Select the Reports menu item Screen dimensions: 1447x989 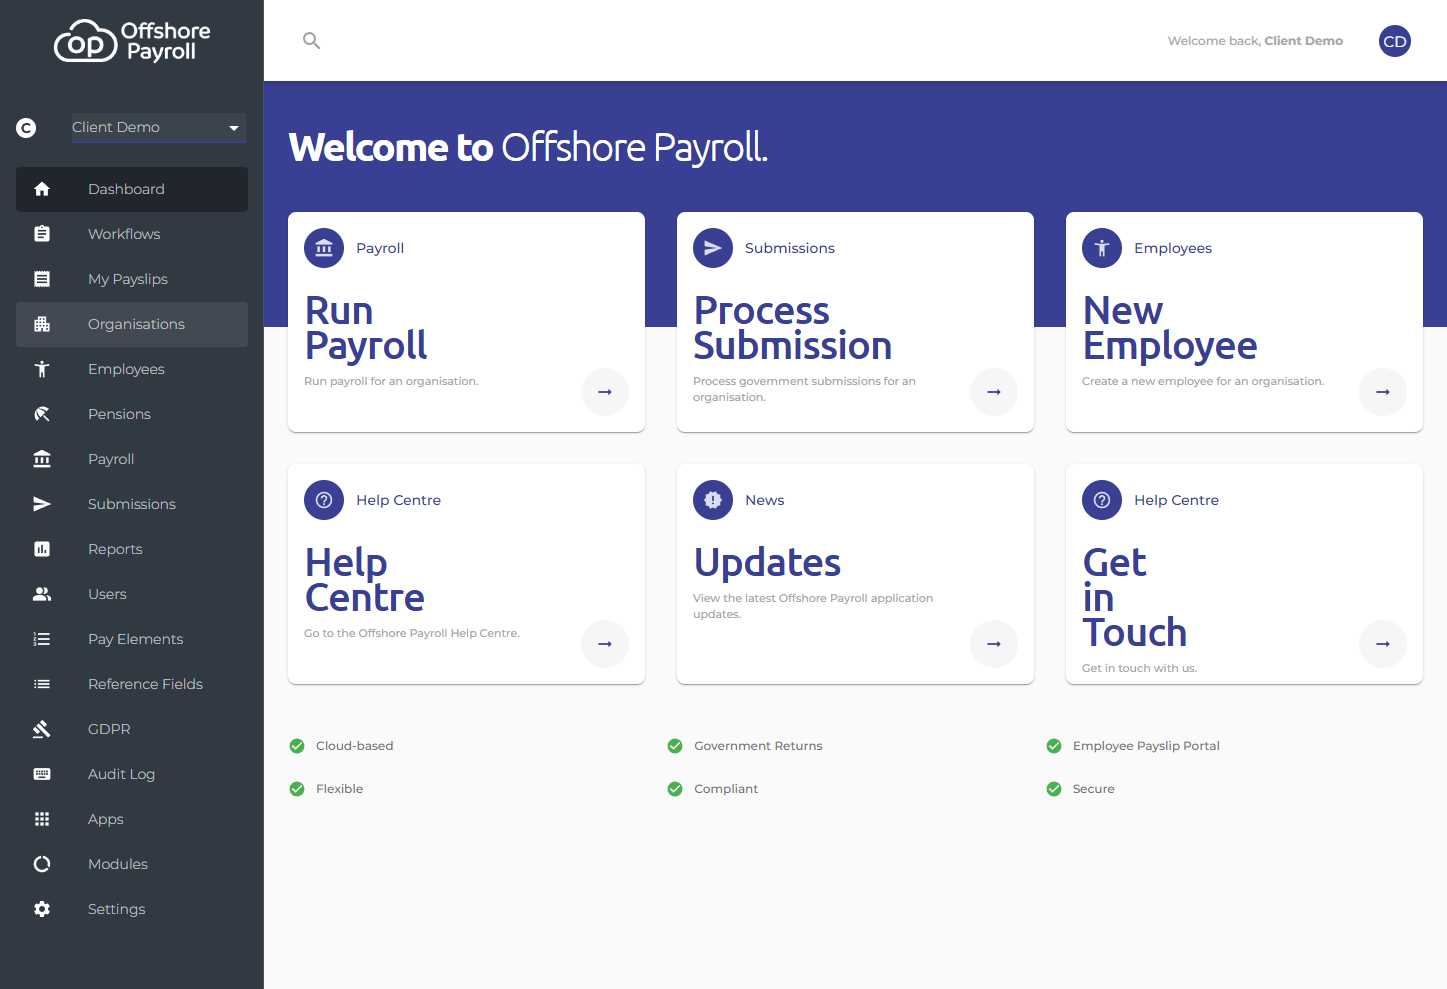[x=132, y=549]
